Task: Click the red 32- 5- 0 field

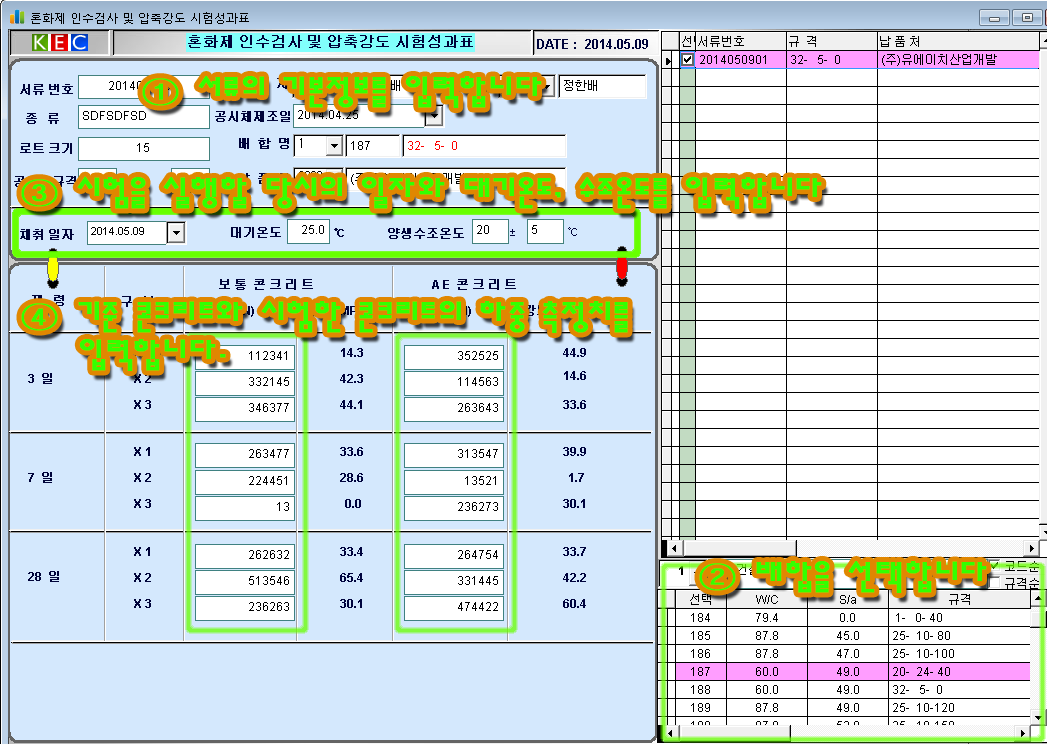Action: [484, 146]
